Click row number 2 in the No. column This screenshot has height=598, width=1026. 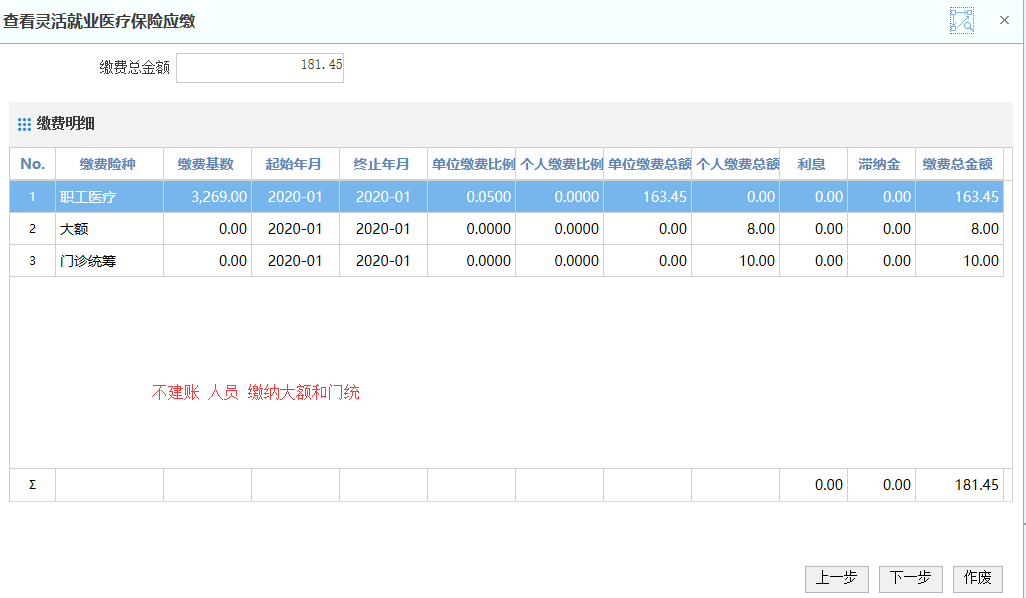pos(32,228)
